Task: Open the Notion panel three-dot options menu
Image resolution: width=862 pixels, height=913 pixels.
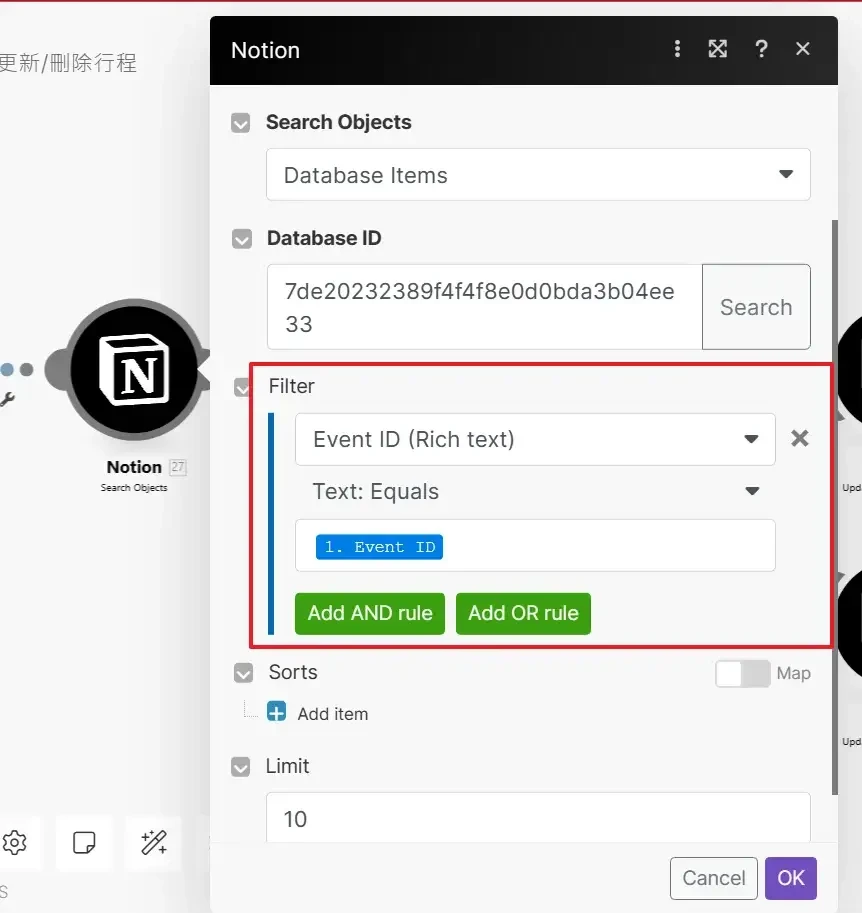Action: [x=677, y=49]
